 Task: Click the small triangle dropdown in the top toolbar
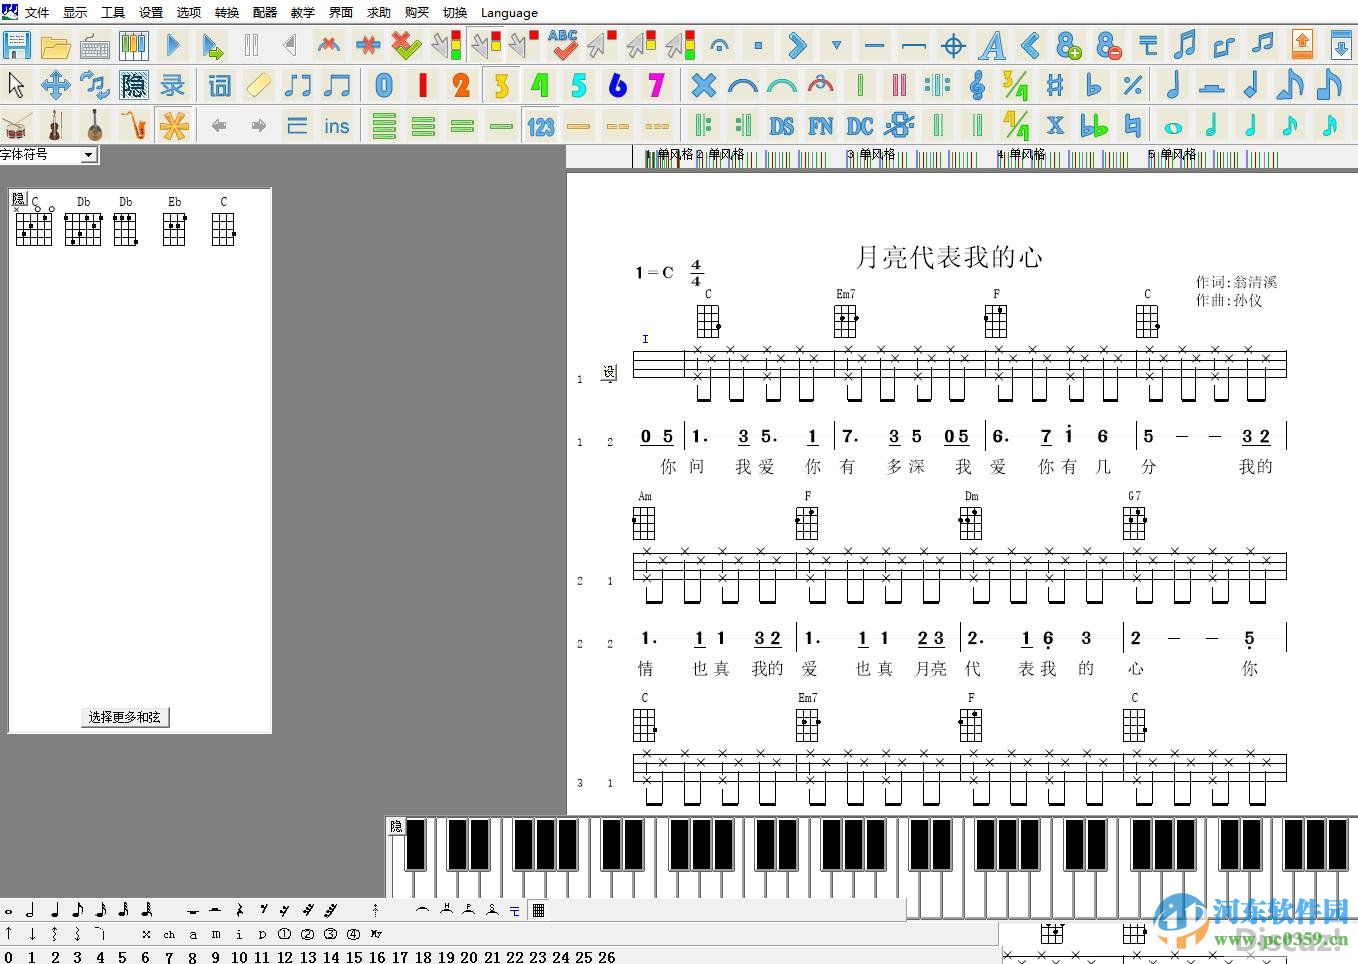pos(836,46)
